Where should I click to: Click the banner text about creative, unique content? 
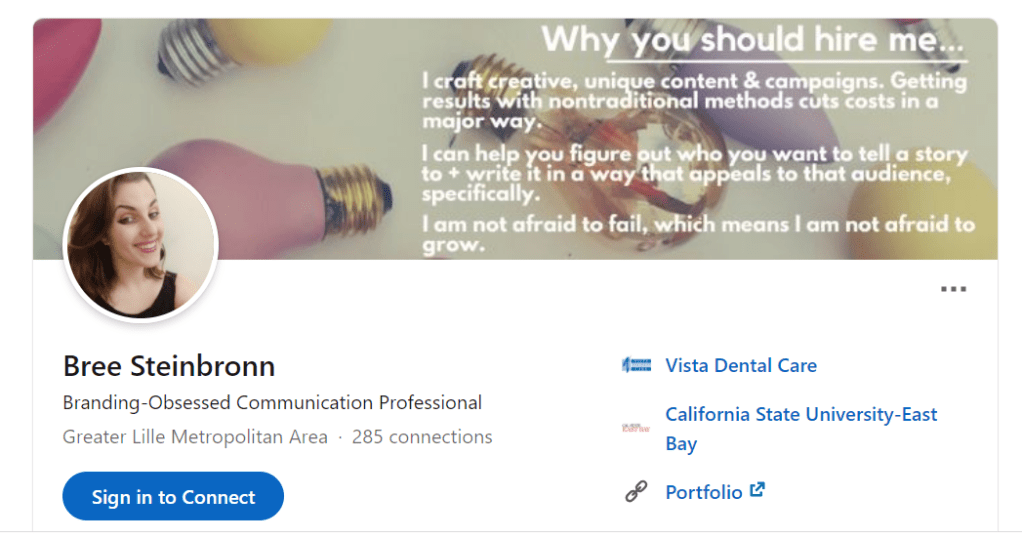click(x=694, y=101)
